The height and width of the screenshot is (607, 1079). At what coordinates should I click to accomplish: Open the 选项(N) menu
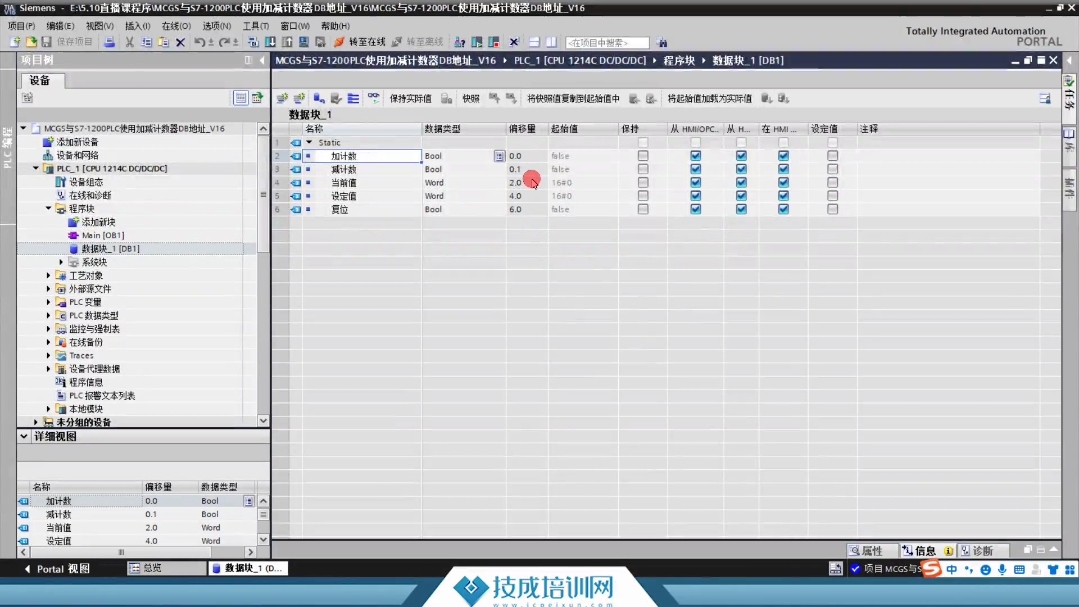click(217, 26)
